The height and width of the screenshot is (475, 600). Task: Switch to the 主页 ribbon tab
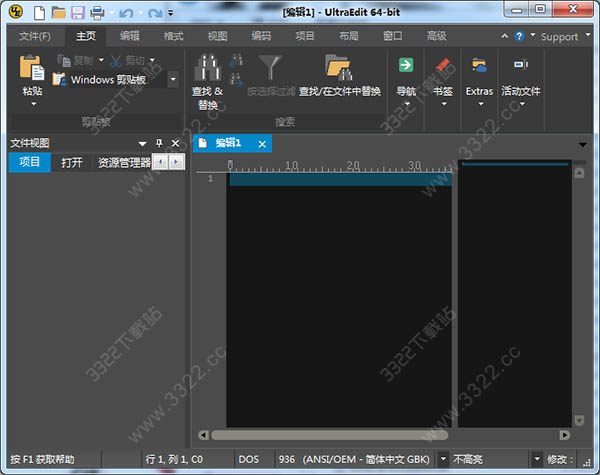[86, 36]
